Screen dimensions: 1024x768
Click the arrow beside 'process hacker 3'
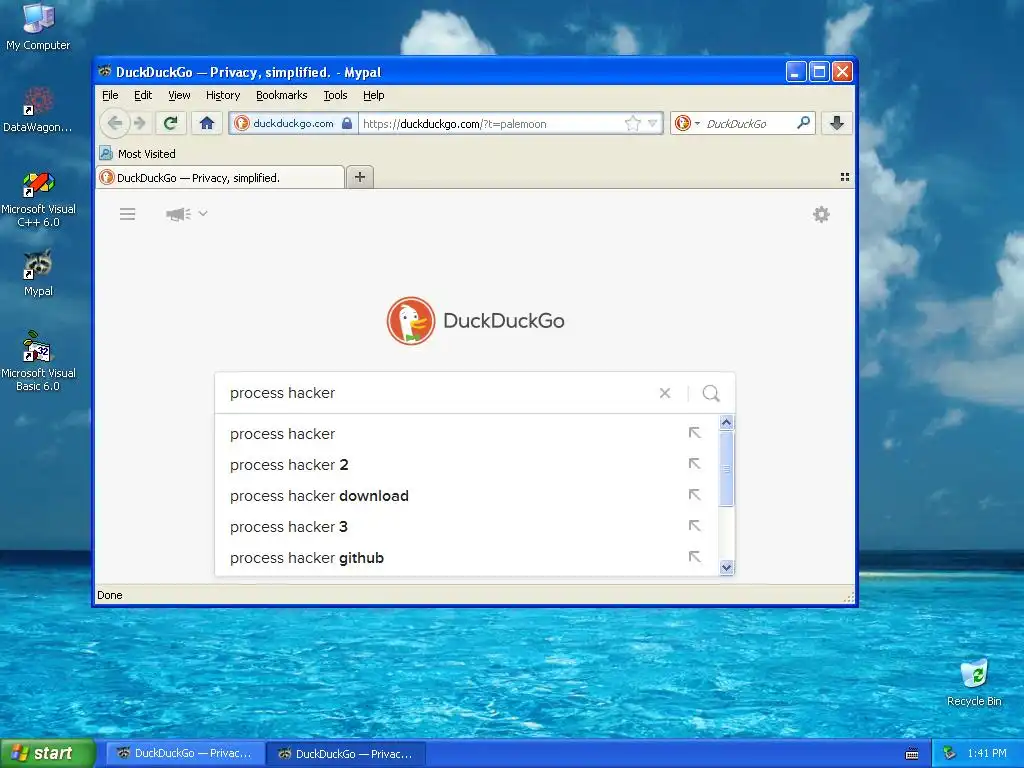(x=694, y=526)
